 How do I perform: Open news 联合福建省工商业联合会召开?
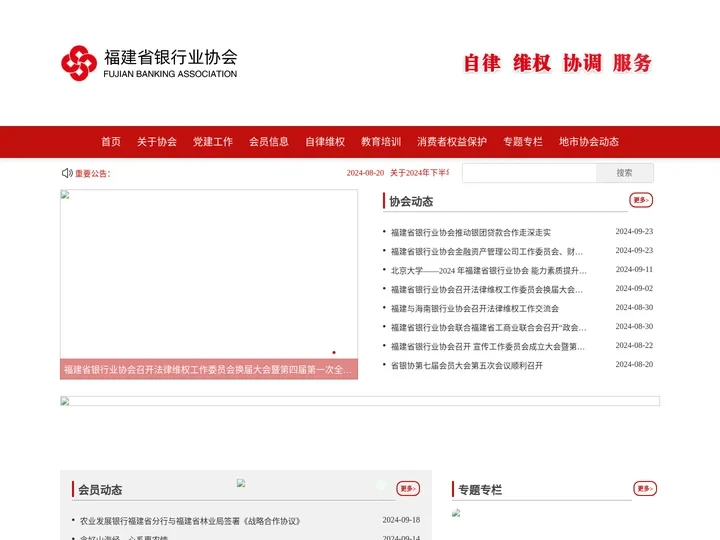pos(489,327)
